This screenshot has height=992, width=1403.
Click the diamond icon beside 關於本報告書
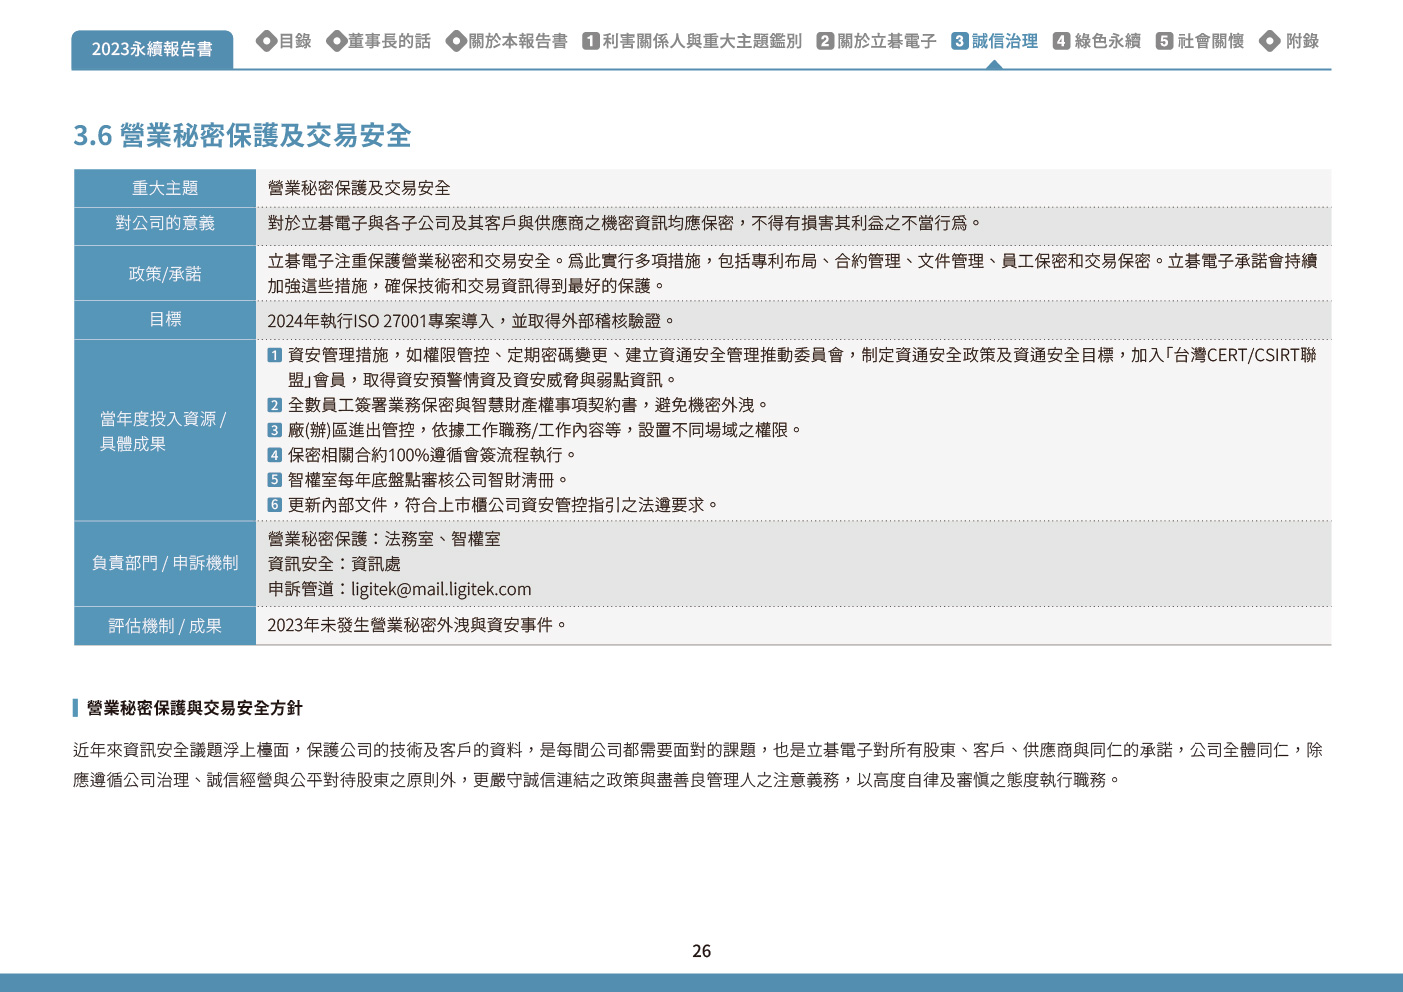coord(456,41)
